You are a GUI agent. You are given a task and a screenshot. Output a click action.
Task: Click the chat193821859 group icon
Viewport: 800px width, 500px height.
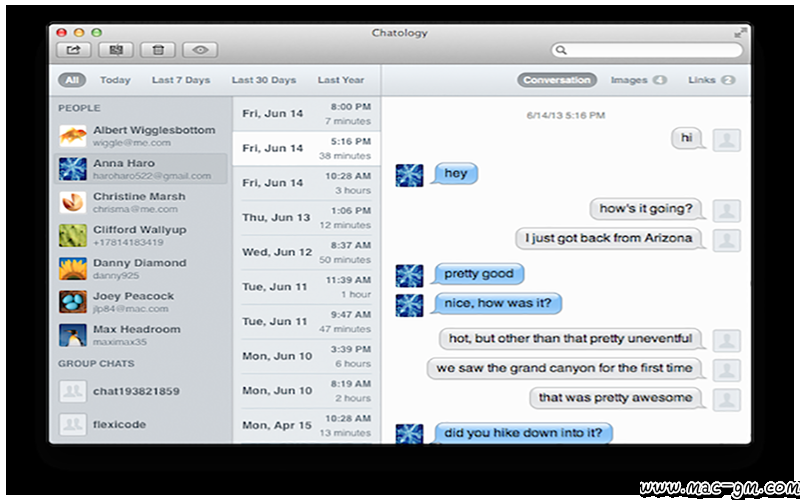[72, 391]
